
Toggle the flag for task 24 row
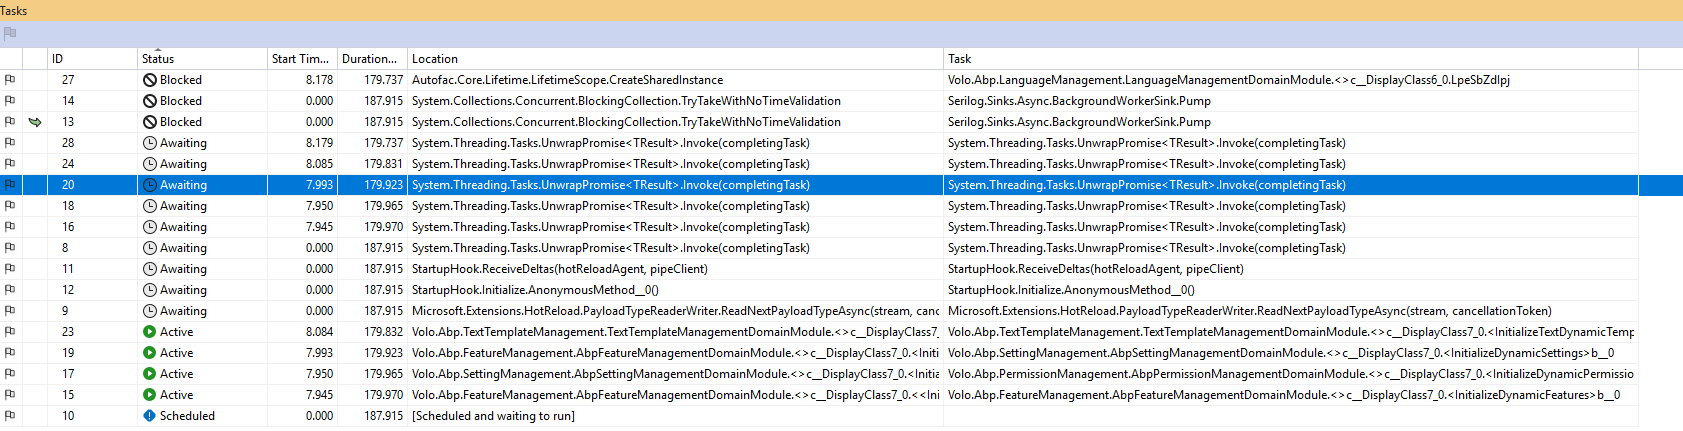[10, 164]
